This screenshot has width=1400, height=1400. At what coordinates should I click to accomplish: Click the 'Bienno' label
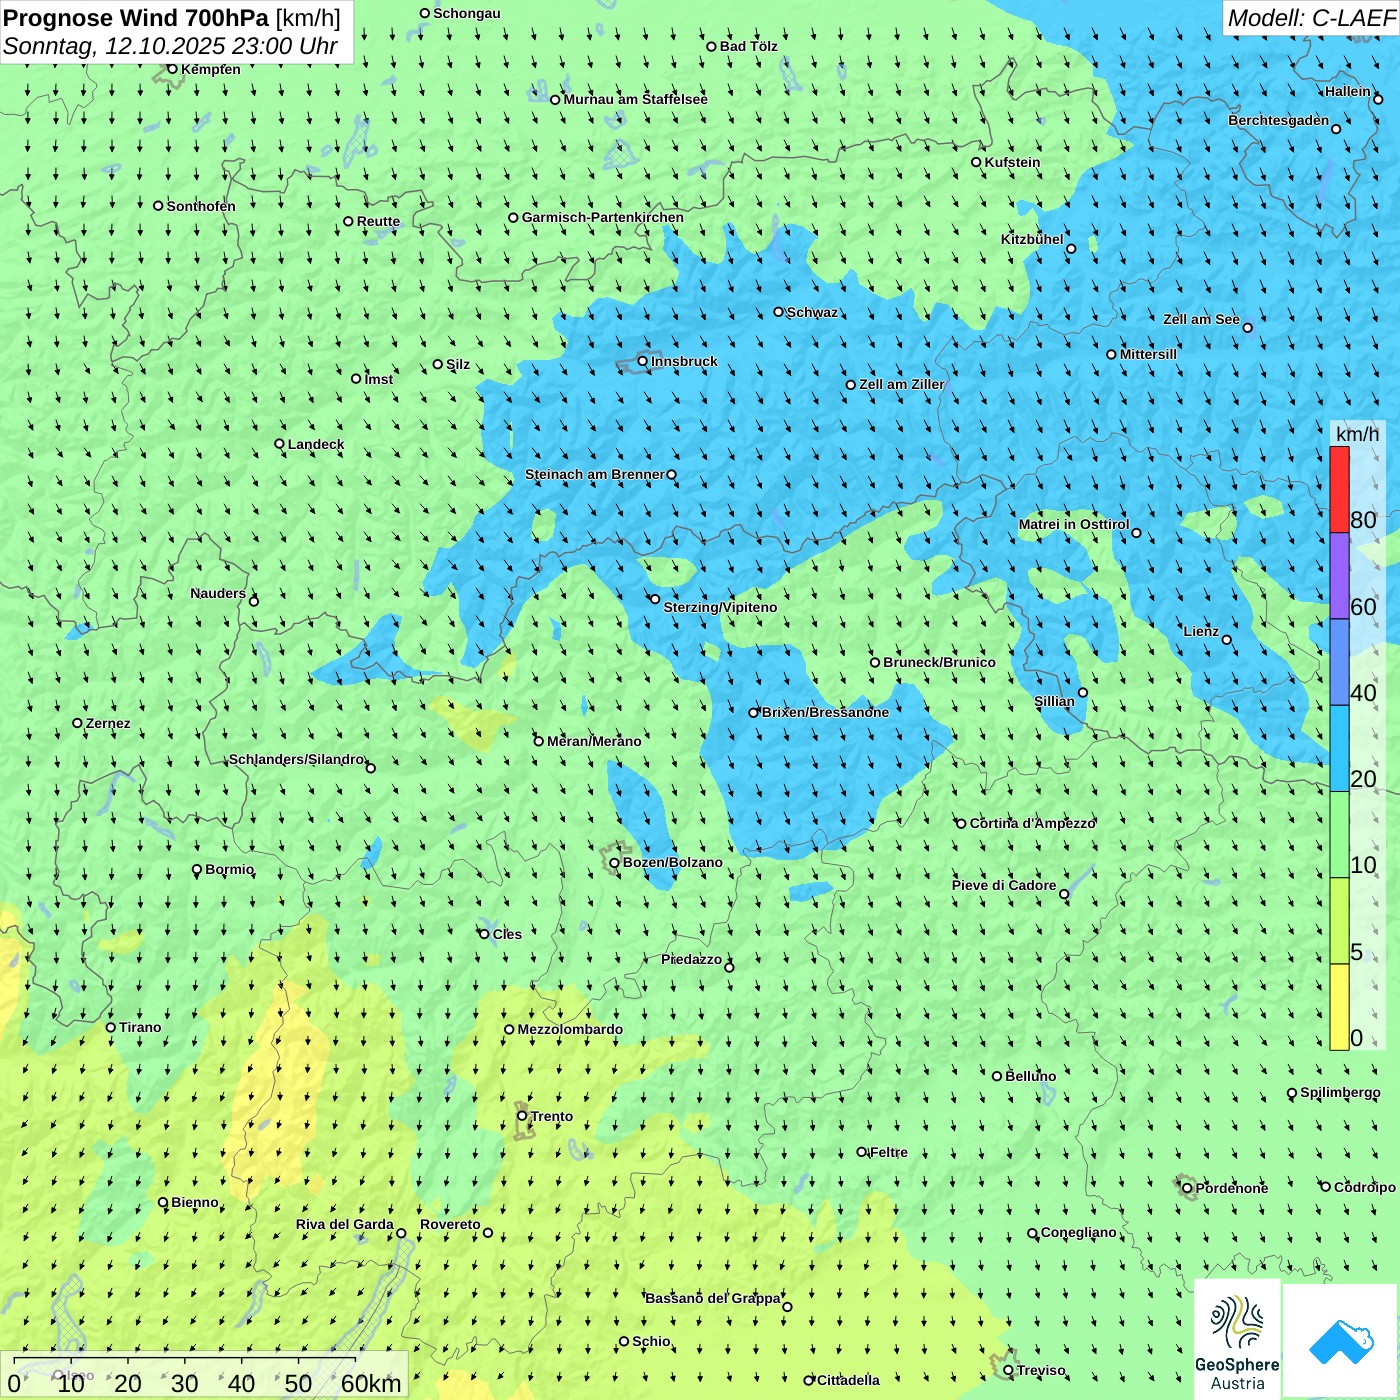(x=195, y=1202)
